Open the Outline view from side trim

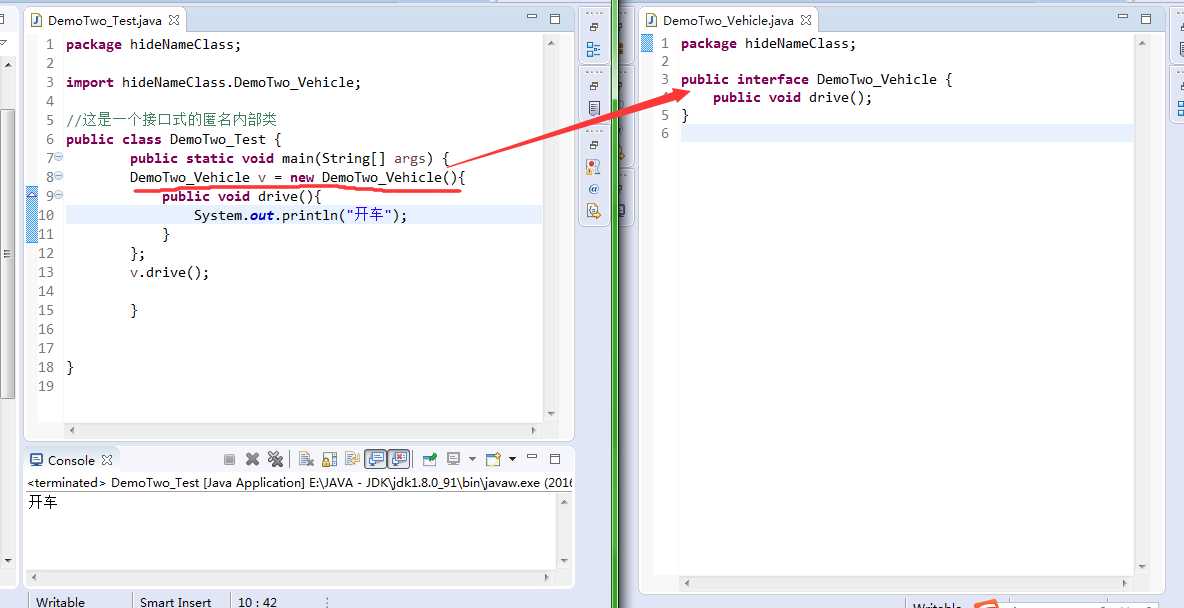point(594,49)
